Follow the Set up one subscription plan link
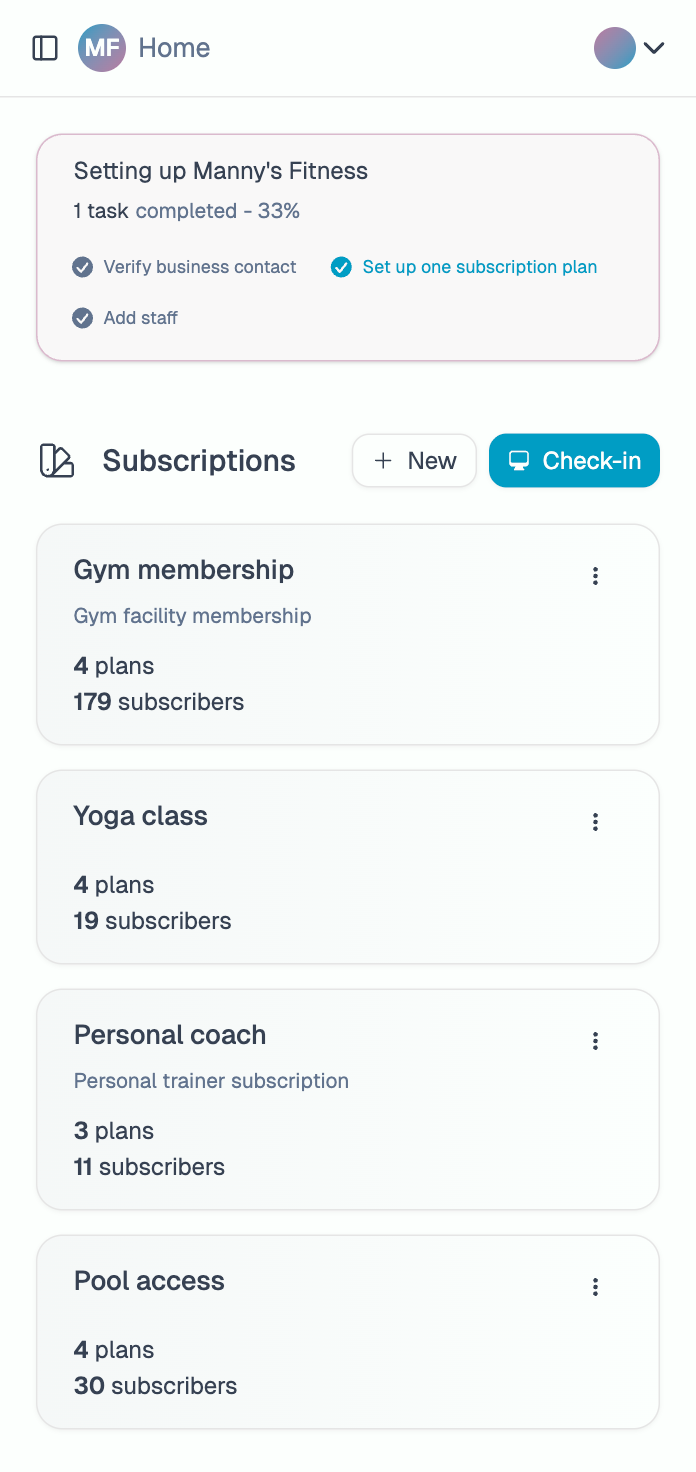696x1472 pixels. [x=480, y=267]
